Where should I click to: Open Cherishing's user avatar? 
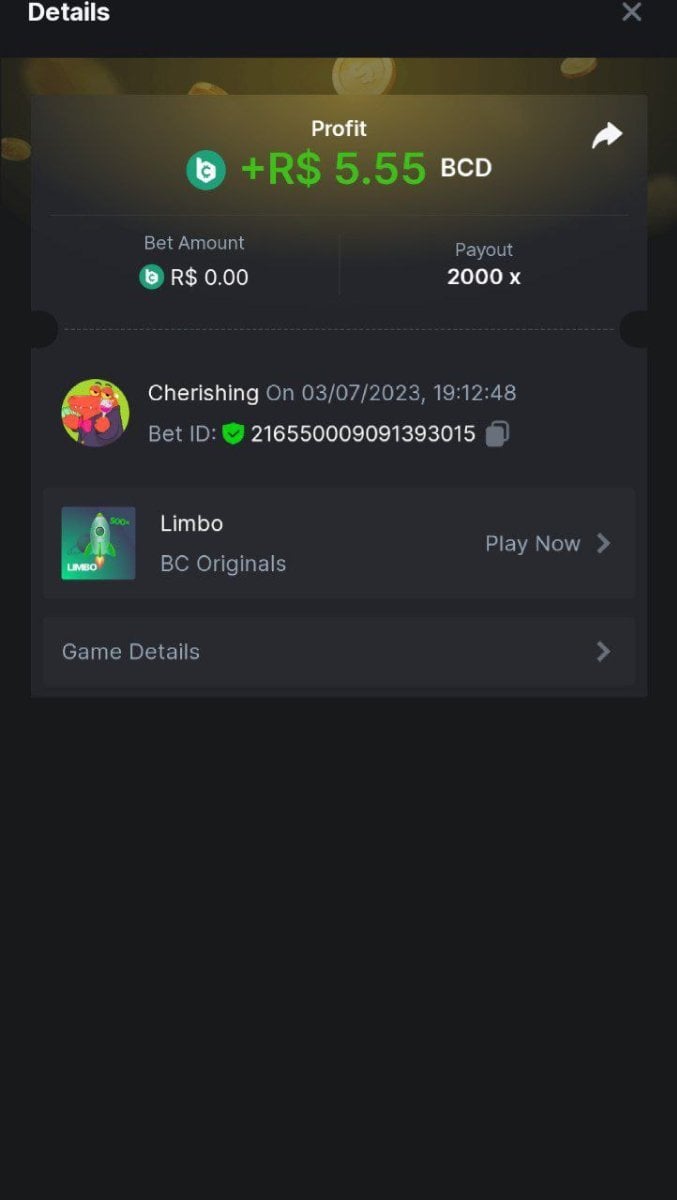95,413
